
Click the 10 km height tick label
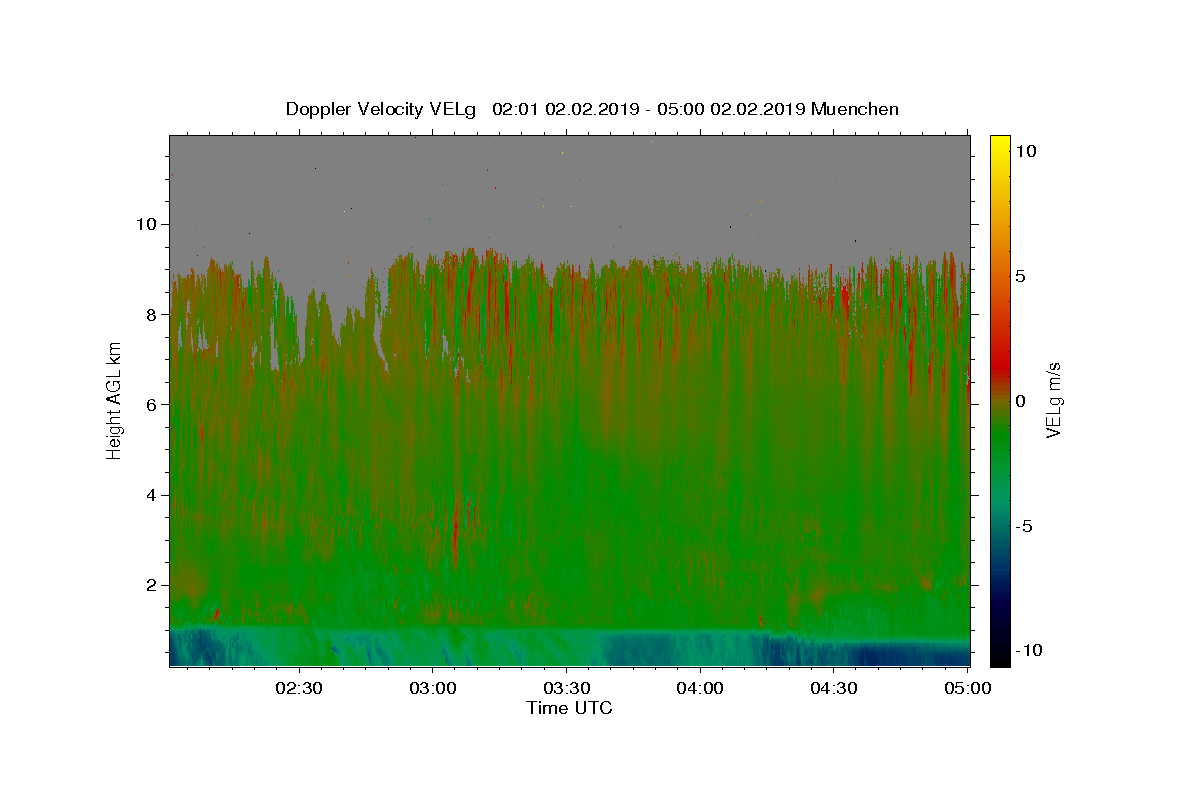point(148,224)
